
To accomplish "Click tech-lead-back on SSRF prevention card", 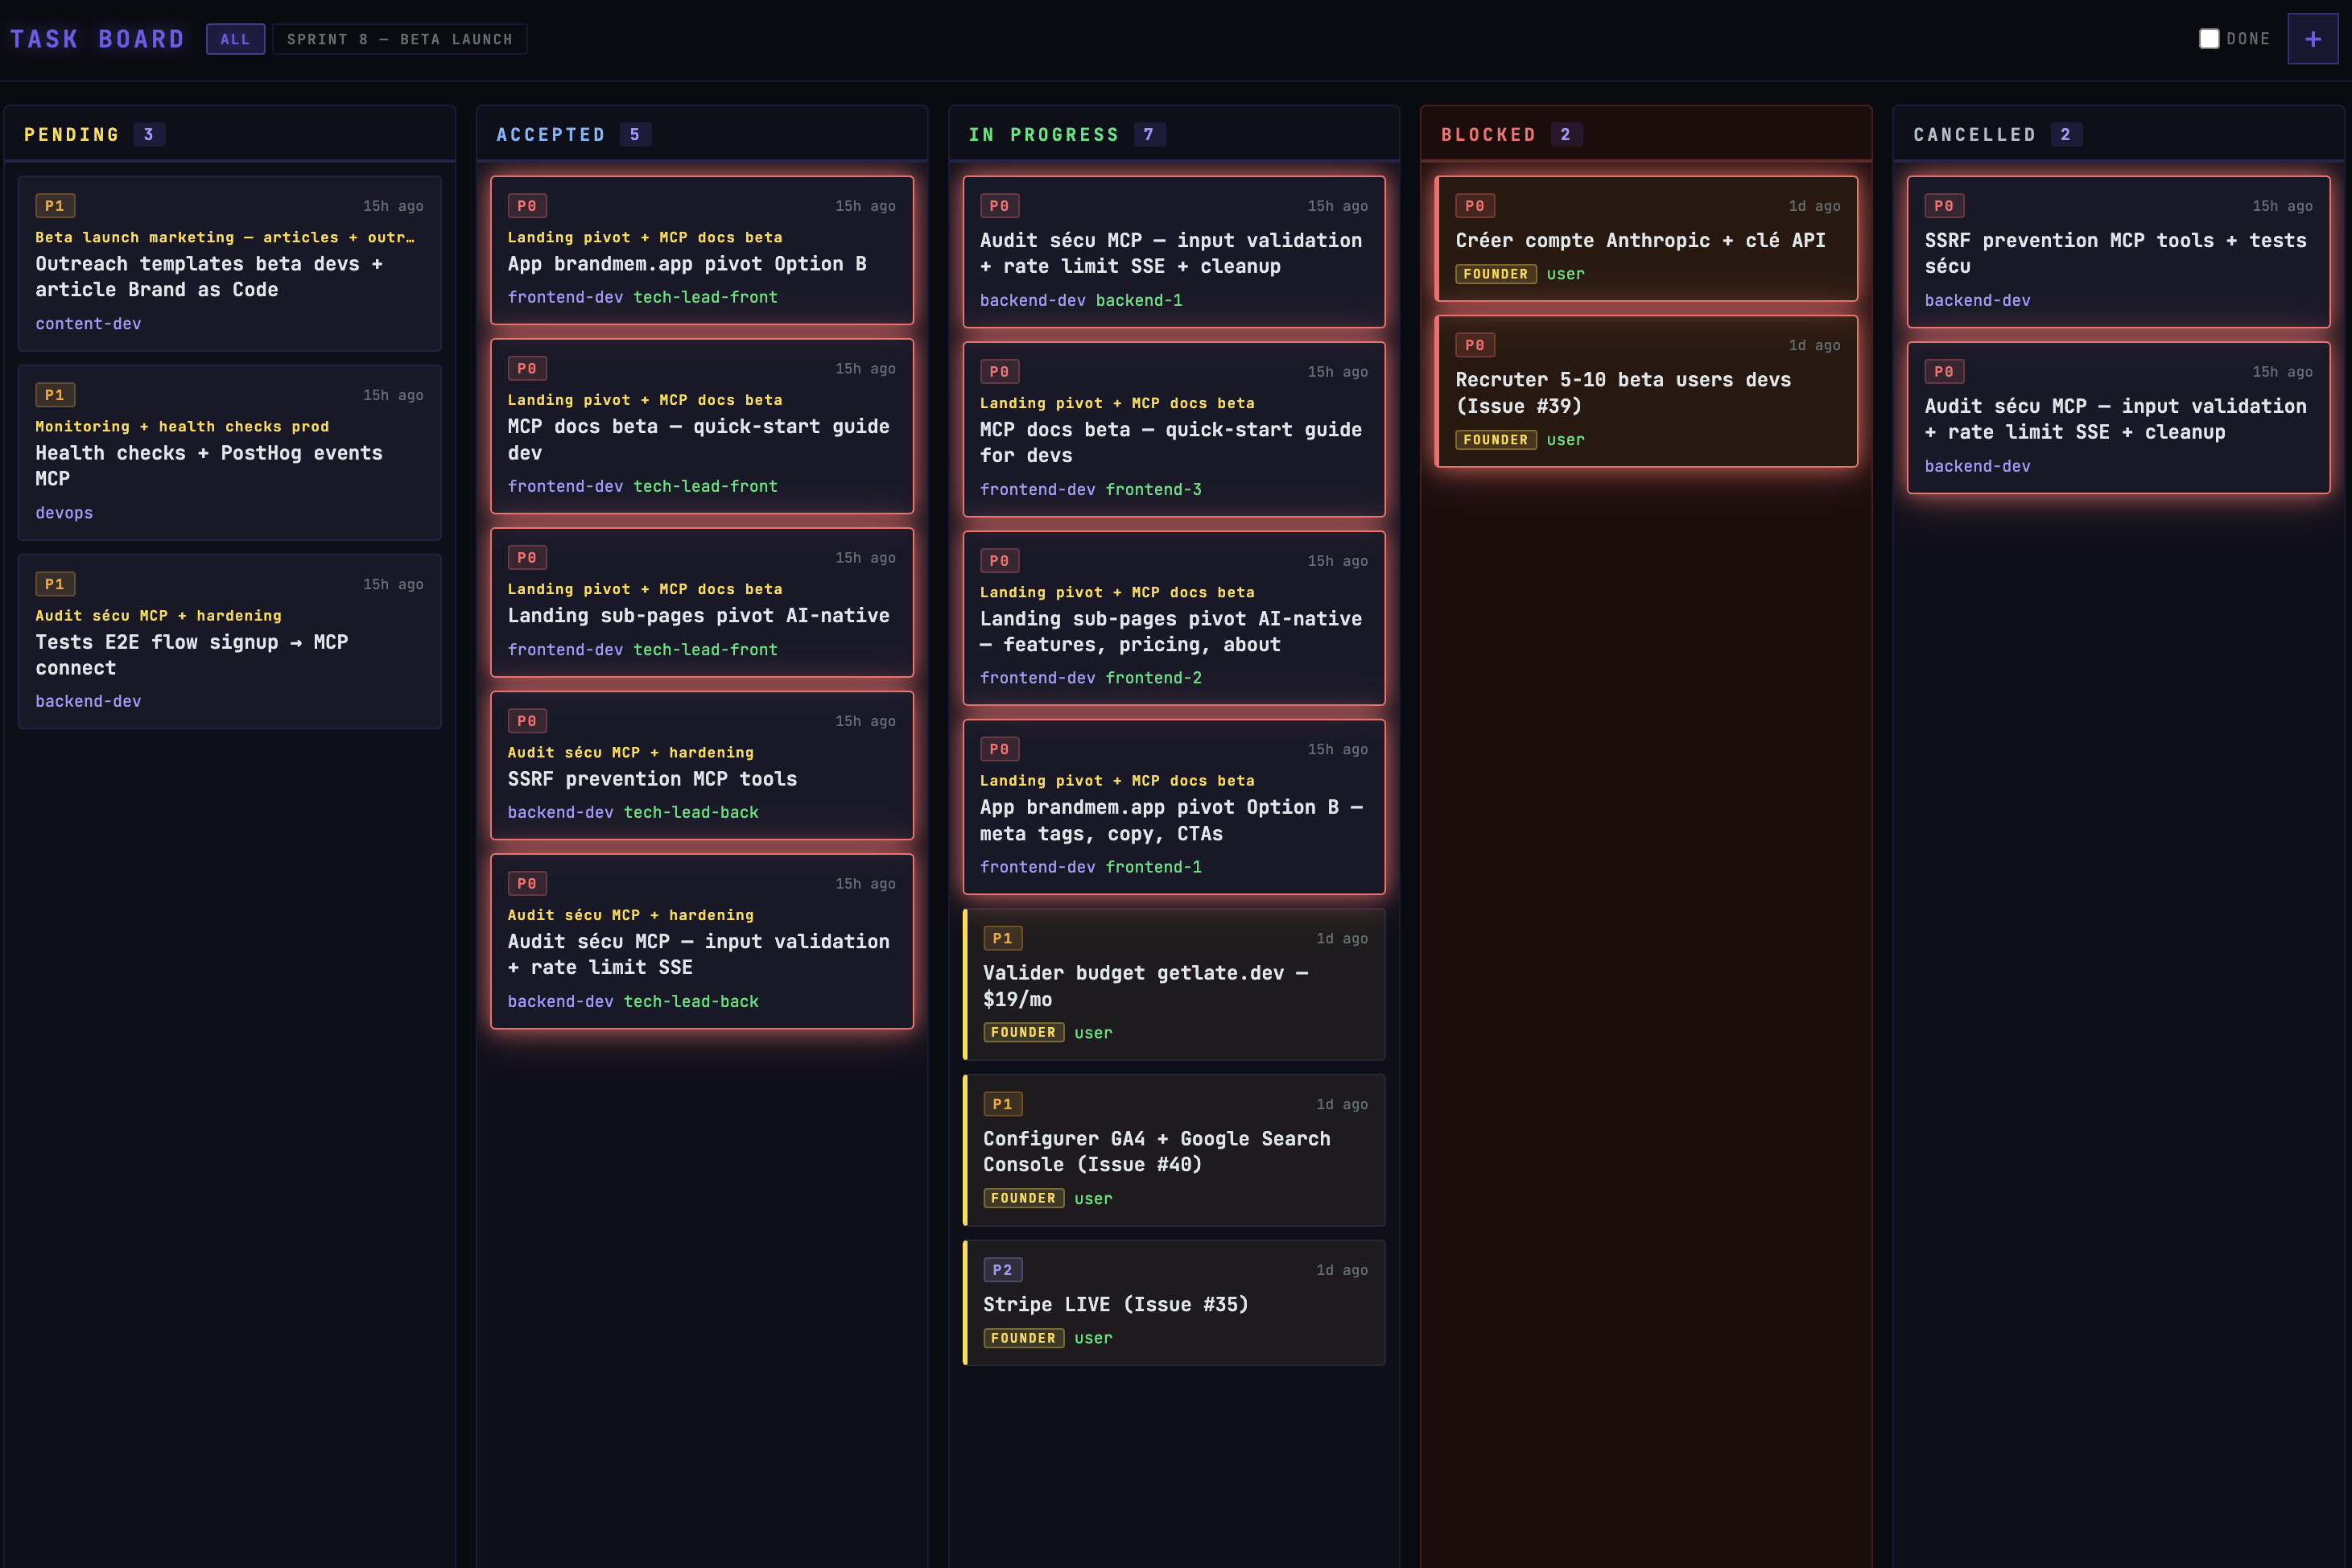I will (691, 812).
